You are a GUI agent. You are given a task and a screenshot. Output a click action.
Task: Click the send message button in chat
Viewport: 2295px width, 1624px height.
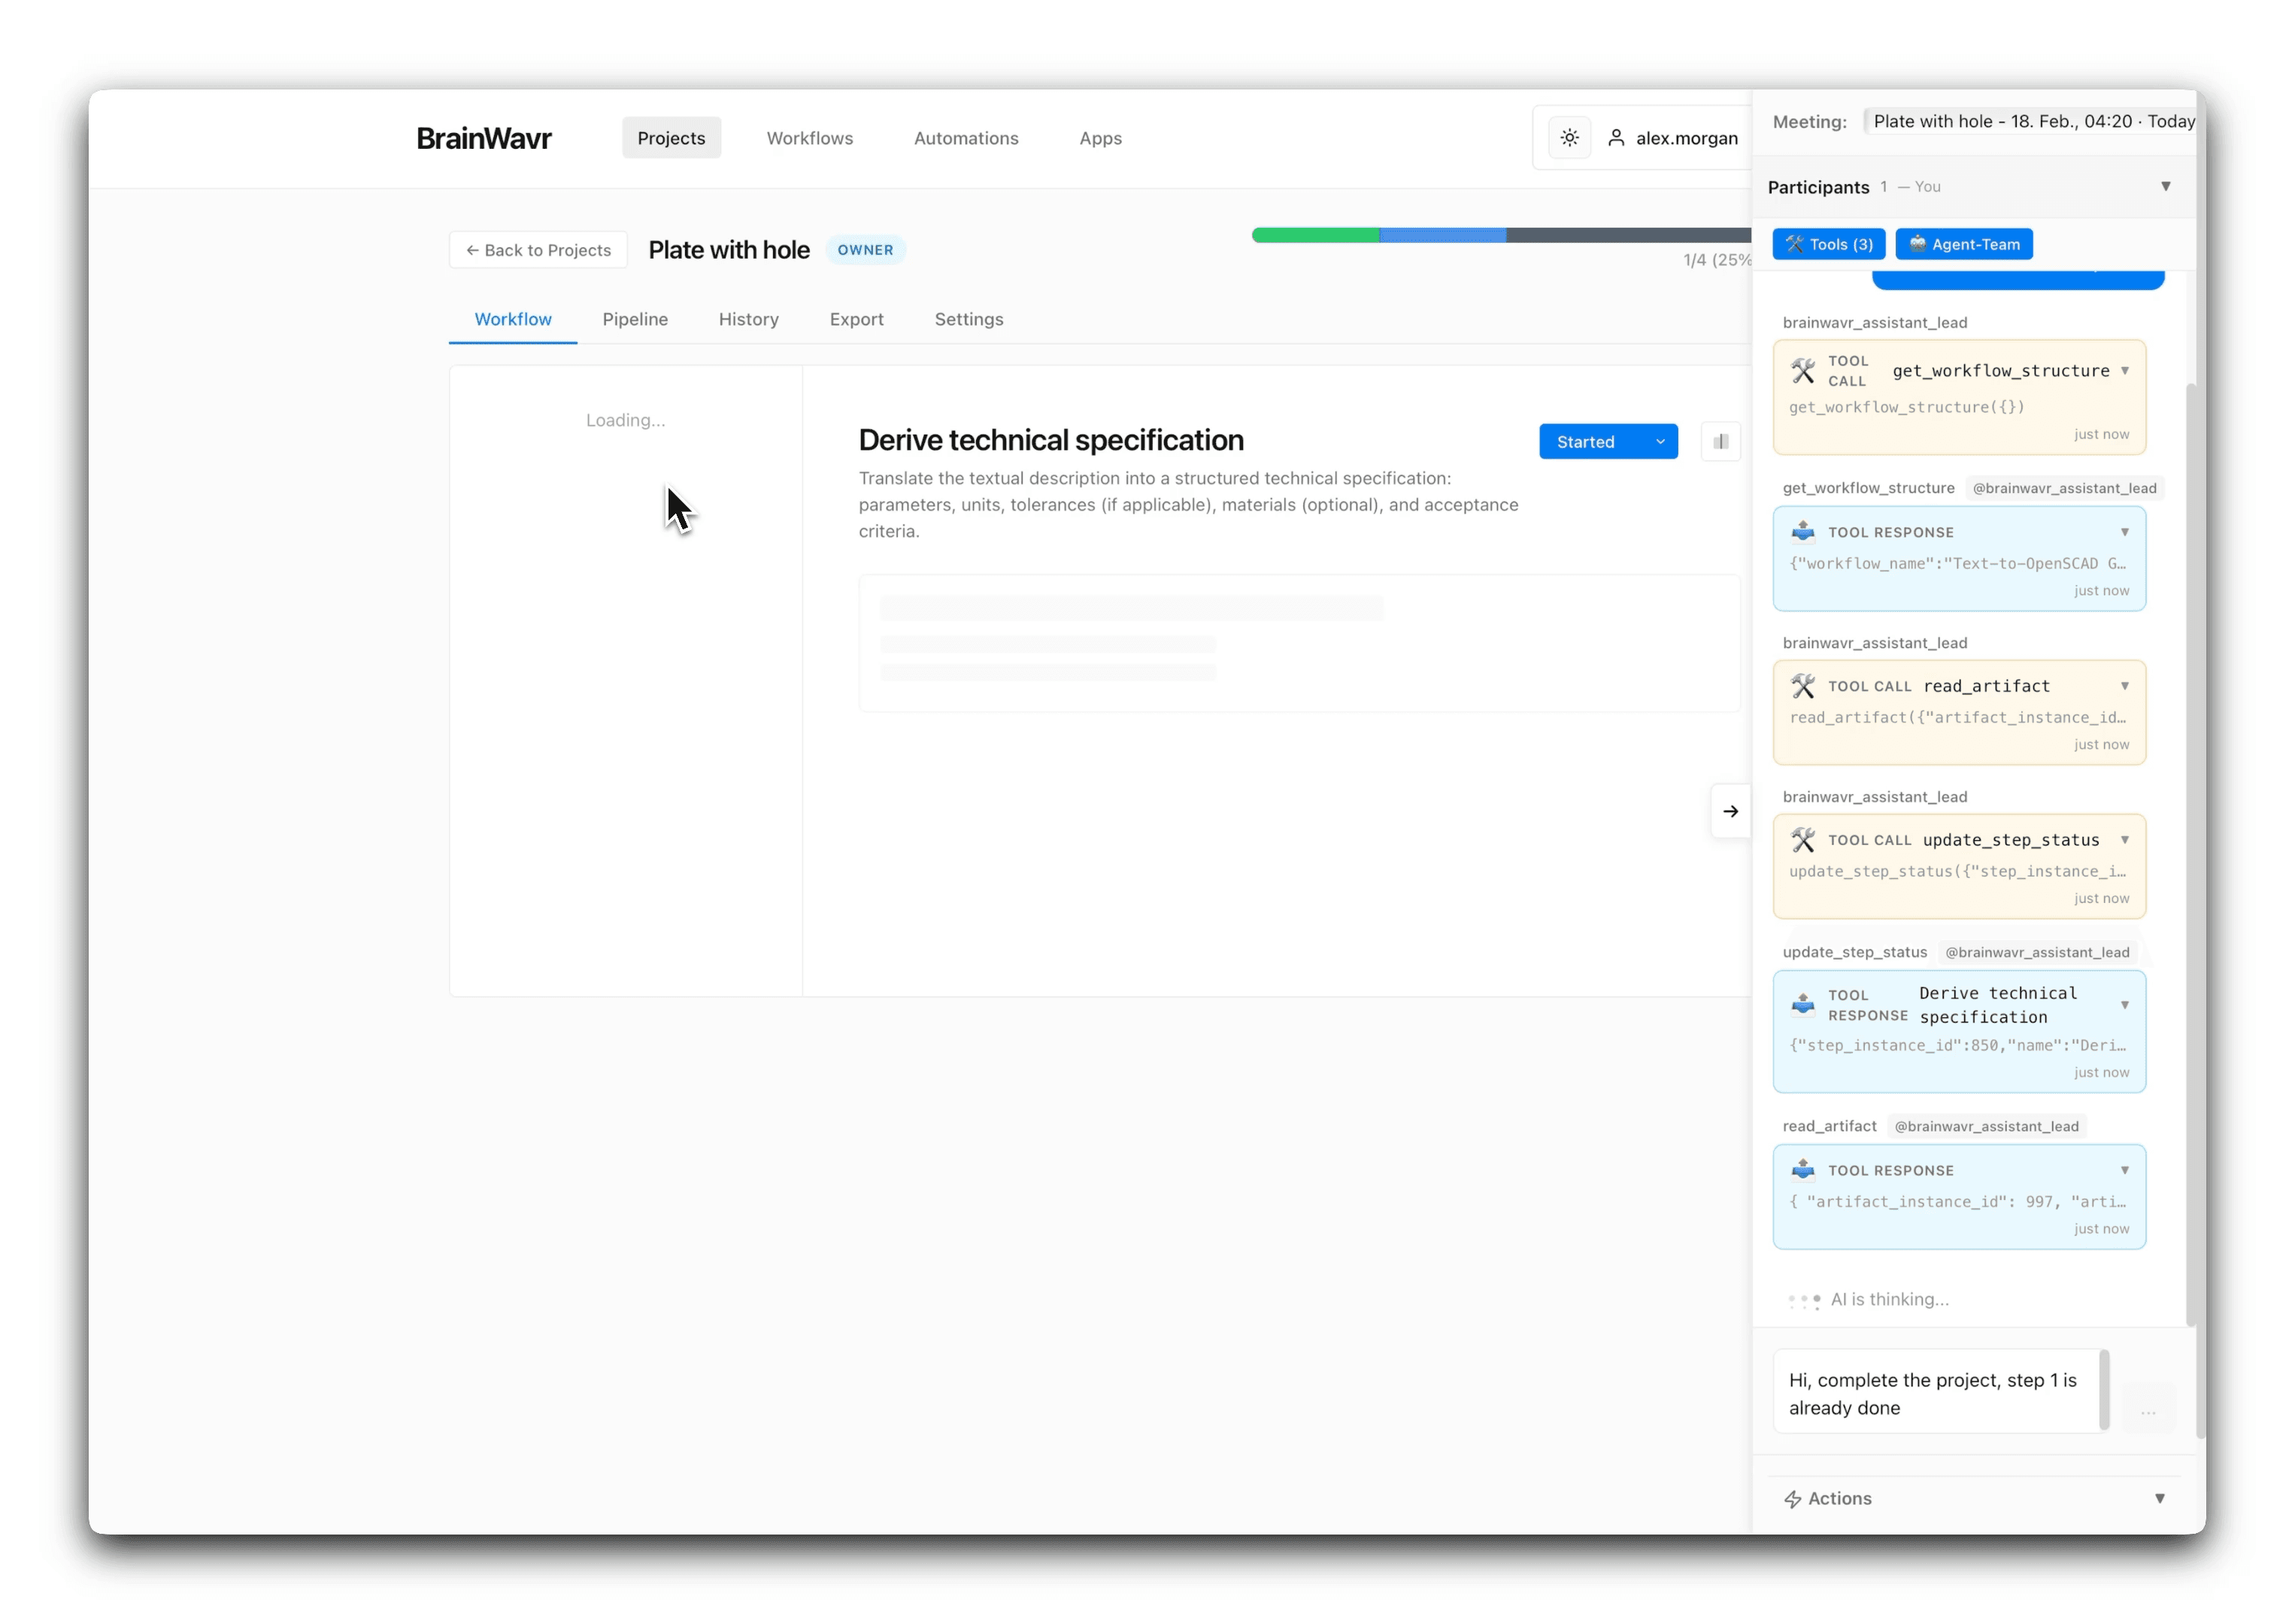[2147, 1410]
